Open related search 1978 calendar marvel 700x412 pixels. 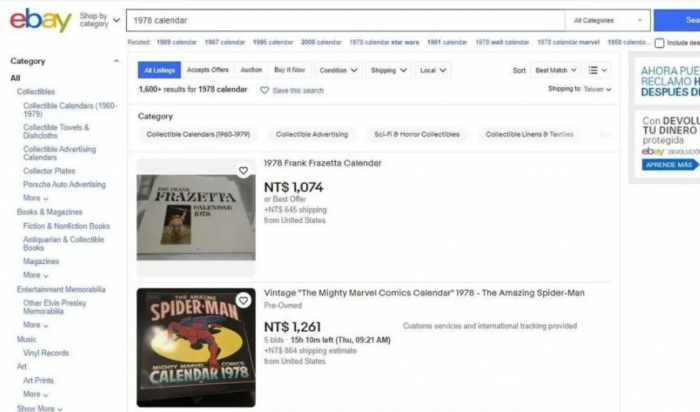point(568,42)
